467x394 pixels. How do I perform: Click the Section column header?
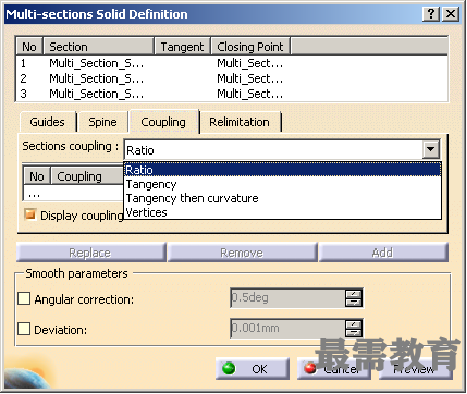(x=99, y=46)
